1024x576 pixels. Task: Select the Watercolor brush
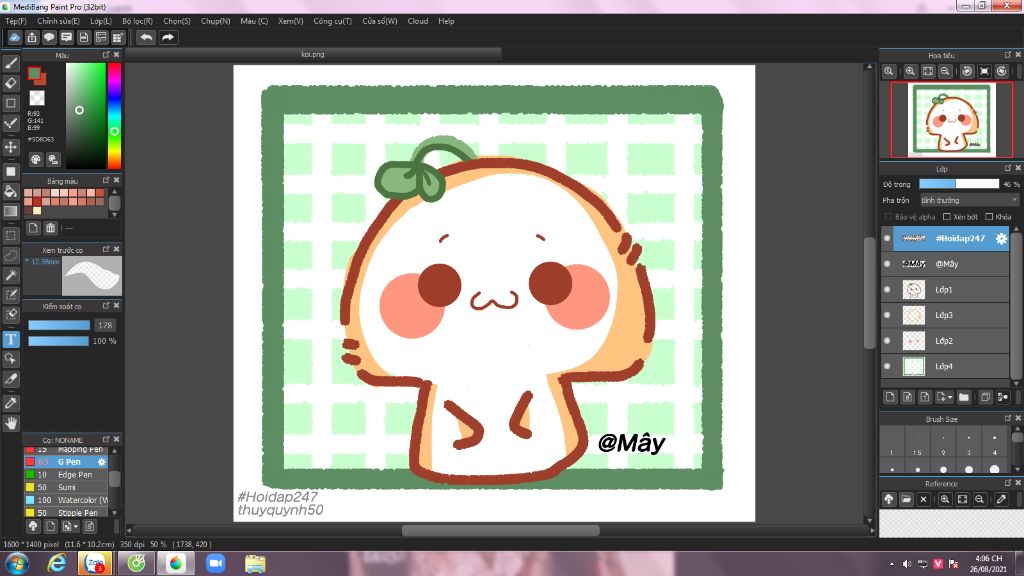(66, 500)
